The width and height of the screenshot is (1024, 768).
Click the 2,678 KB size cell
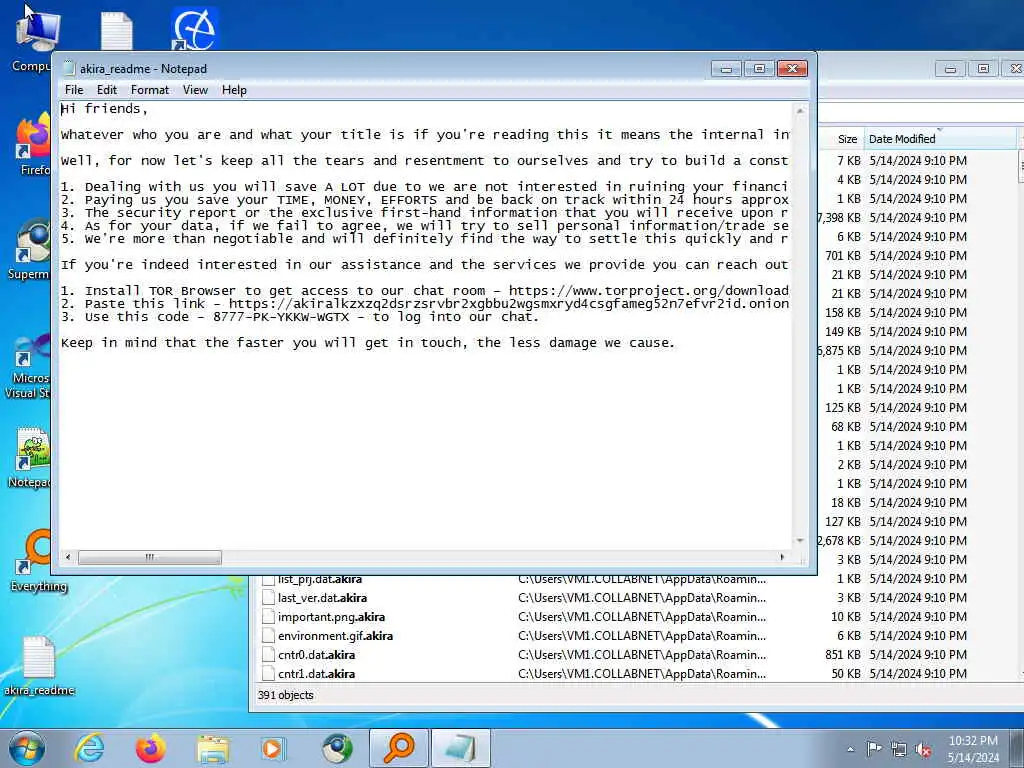tap(839, 541)
